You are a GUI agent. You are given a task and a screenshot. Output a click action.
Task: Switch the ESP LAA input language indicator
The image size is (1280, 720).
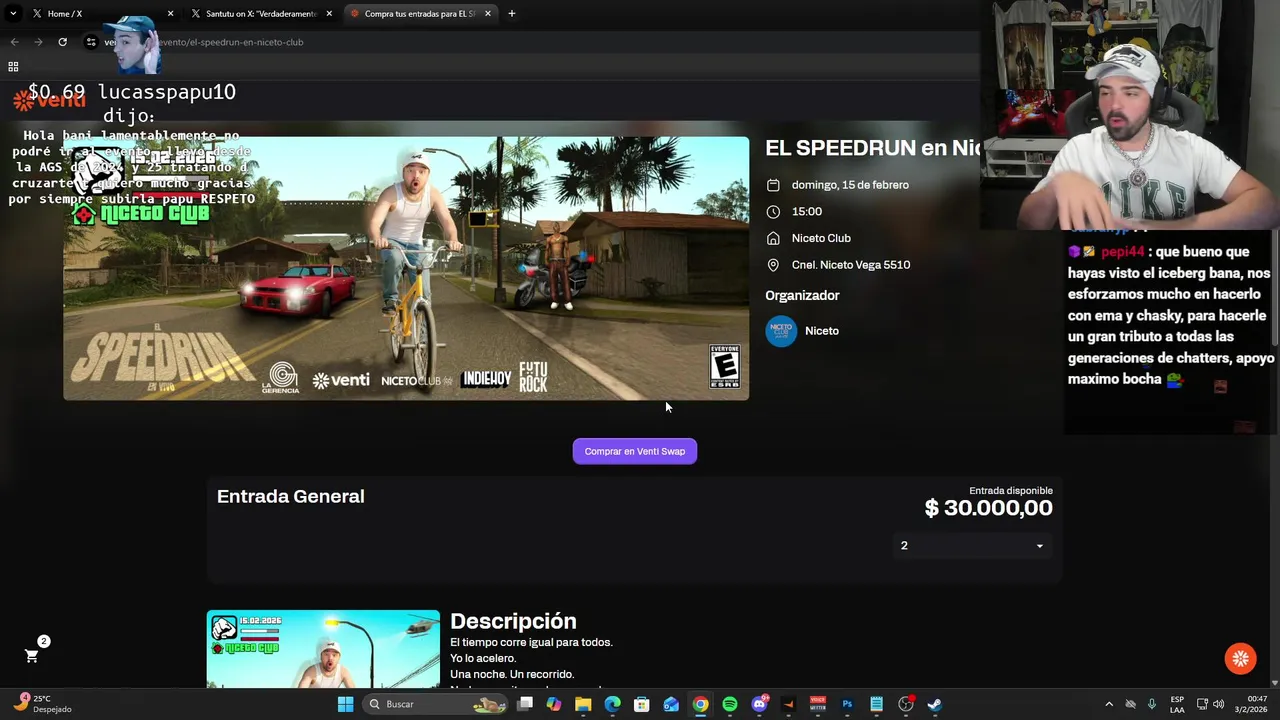coord(1177,704)
